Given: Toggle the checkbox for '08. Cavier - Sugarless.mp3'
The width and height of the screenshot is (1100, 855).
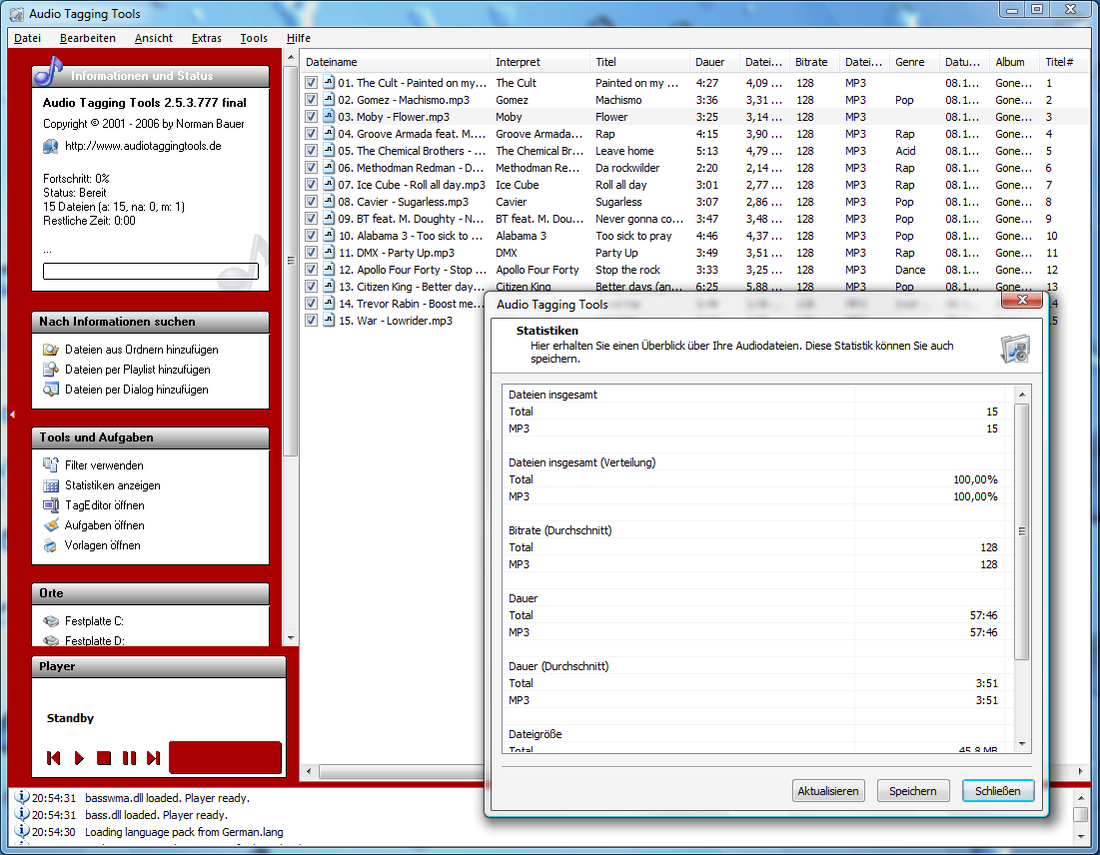Looking at the screenshot, I should (311, 202).
